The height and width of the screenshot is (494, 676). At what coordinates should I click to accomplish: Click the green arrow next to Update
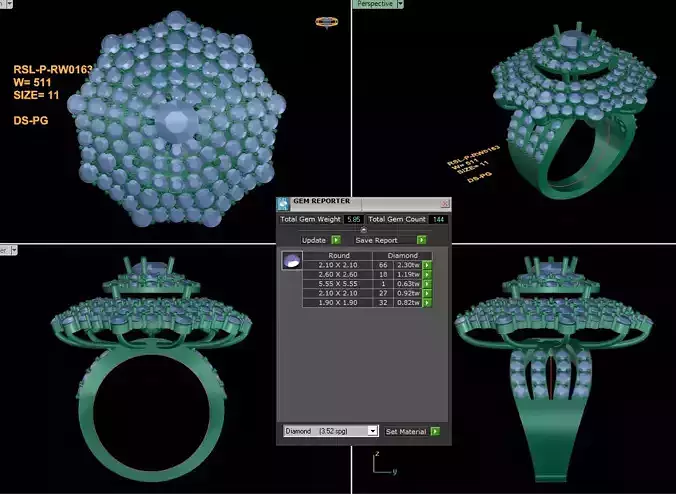(336, 240)
